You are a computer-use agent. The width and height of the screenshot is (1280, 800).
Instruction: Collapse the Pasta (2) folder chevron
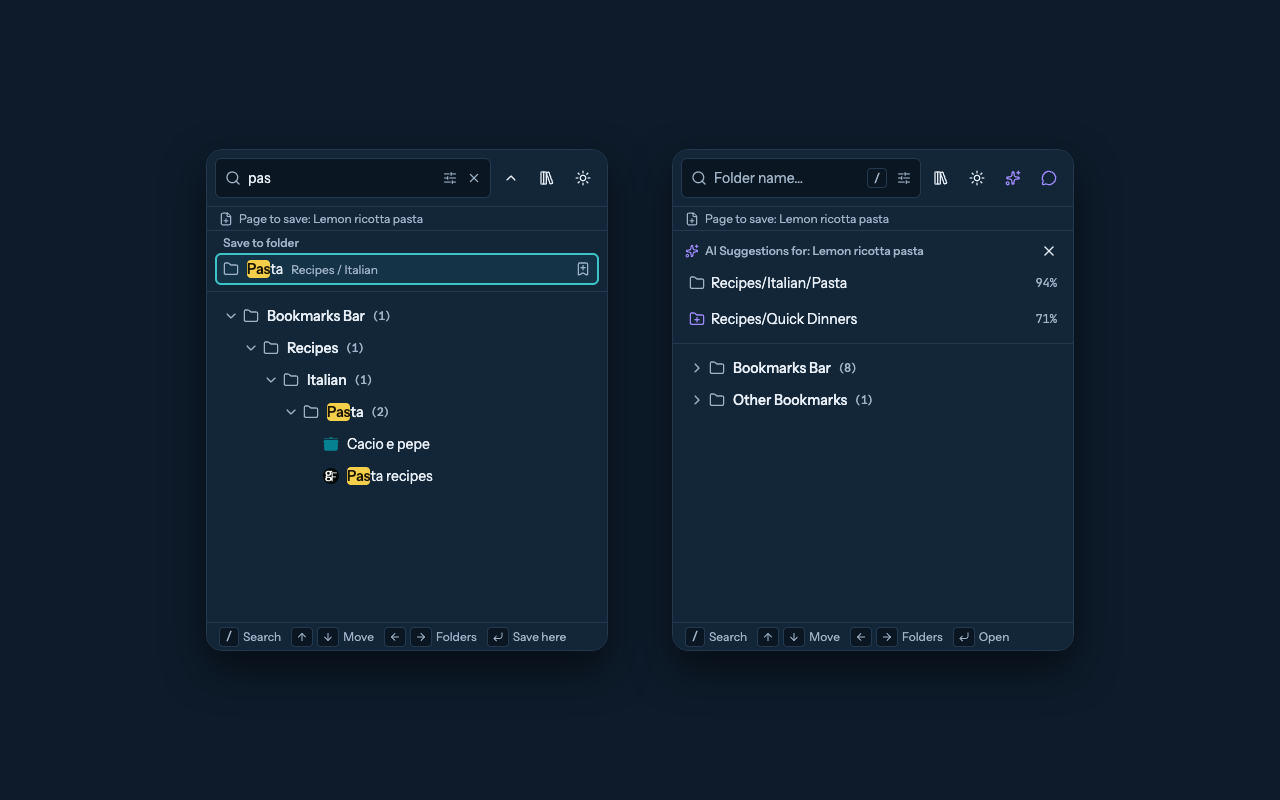tap(291, 412)
